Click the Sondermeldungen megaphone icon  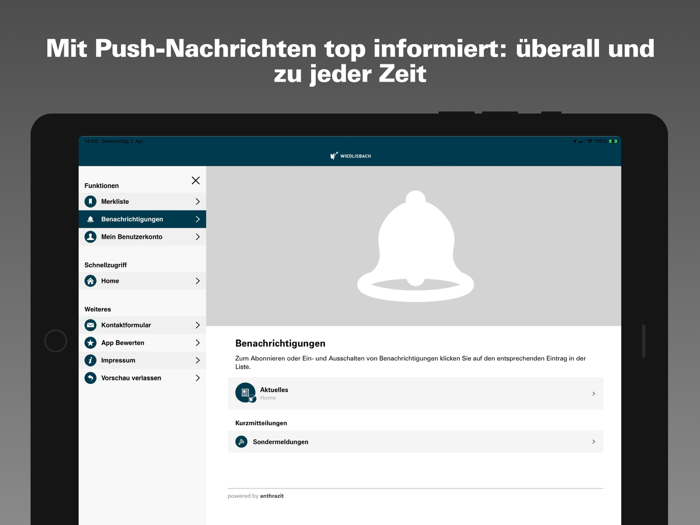click(x=241, y=442)
